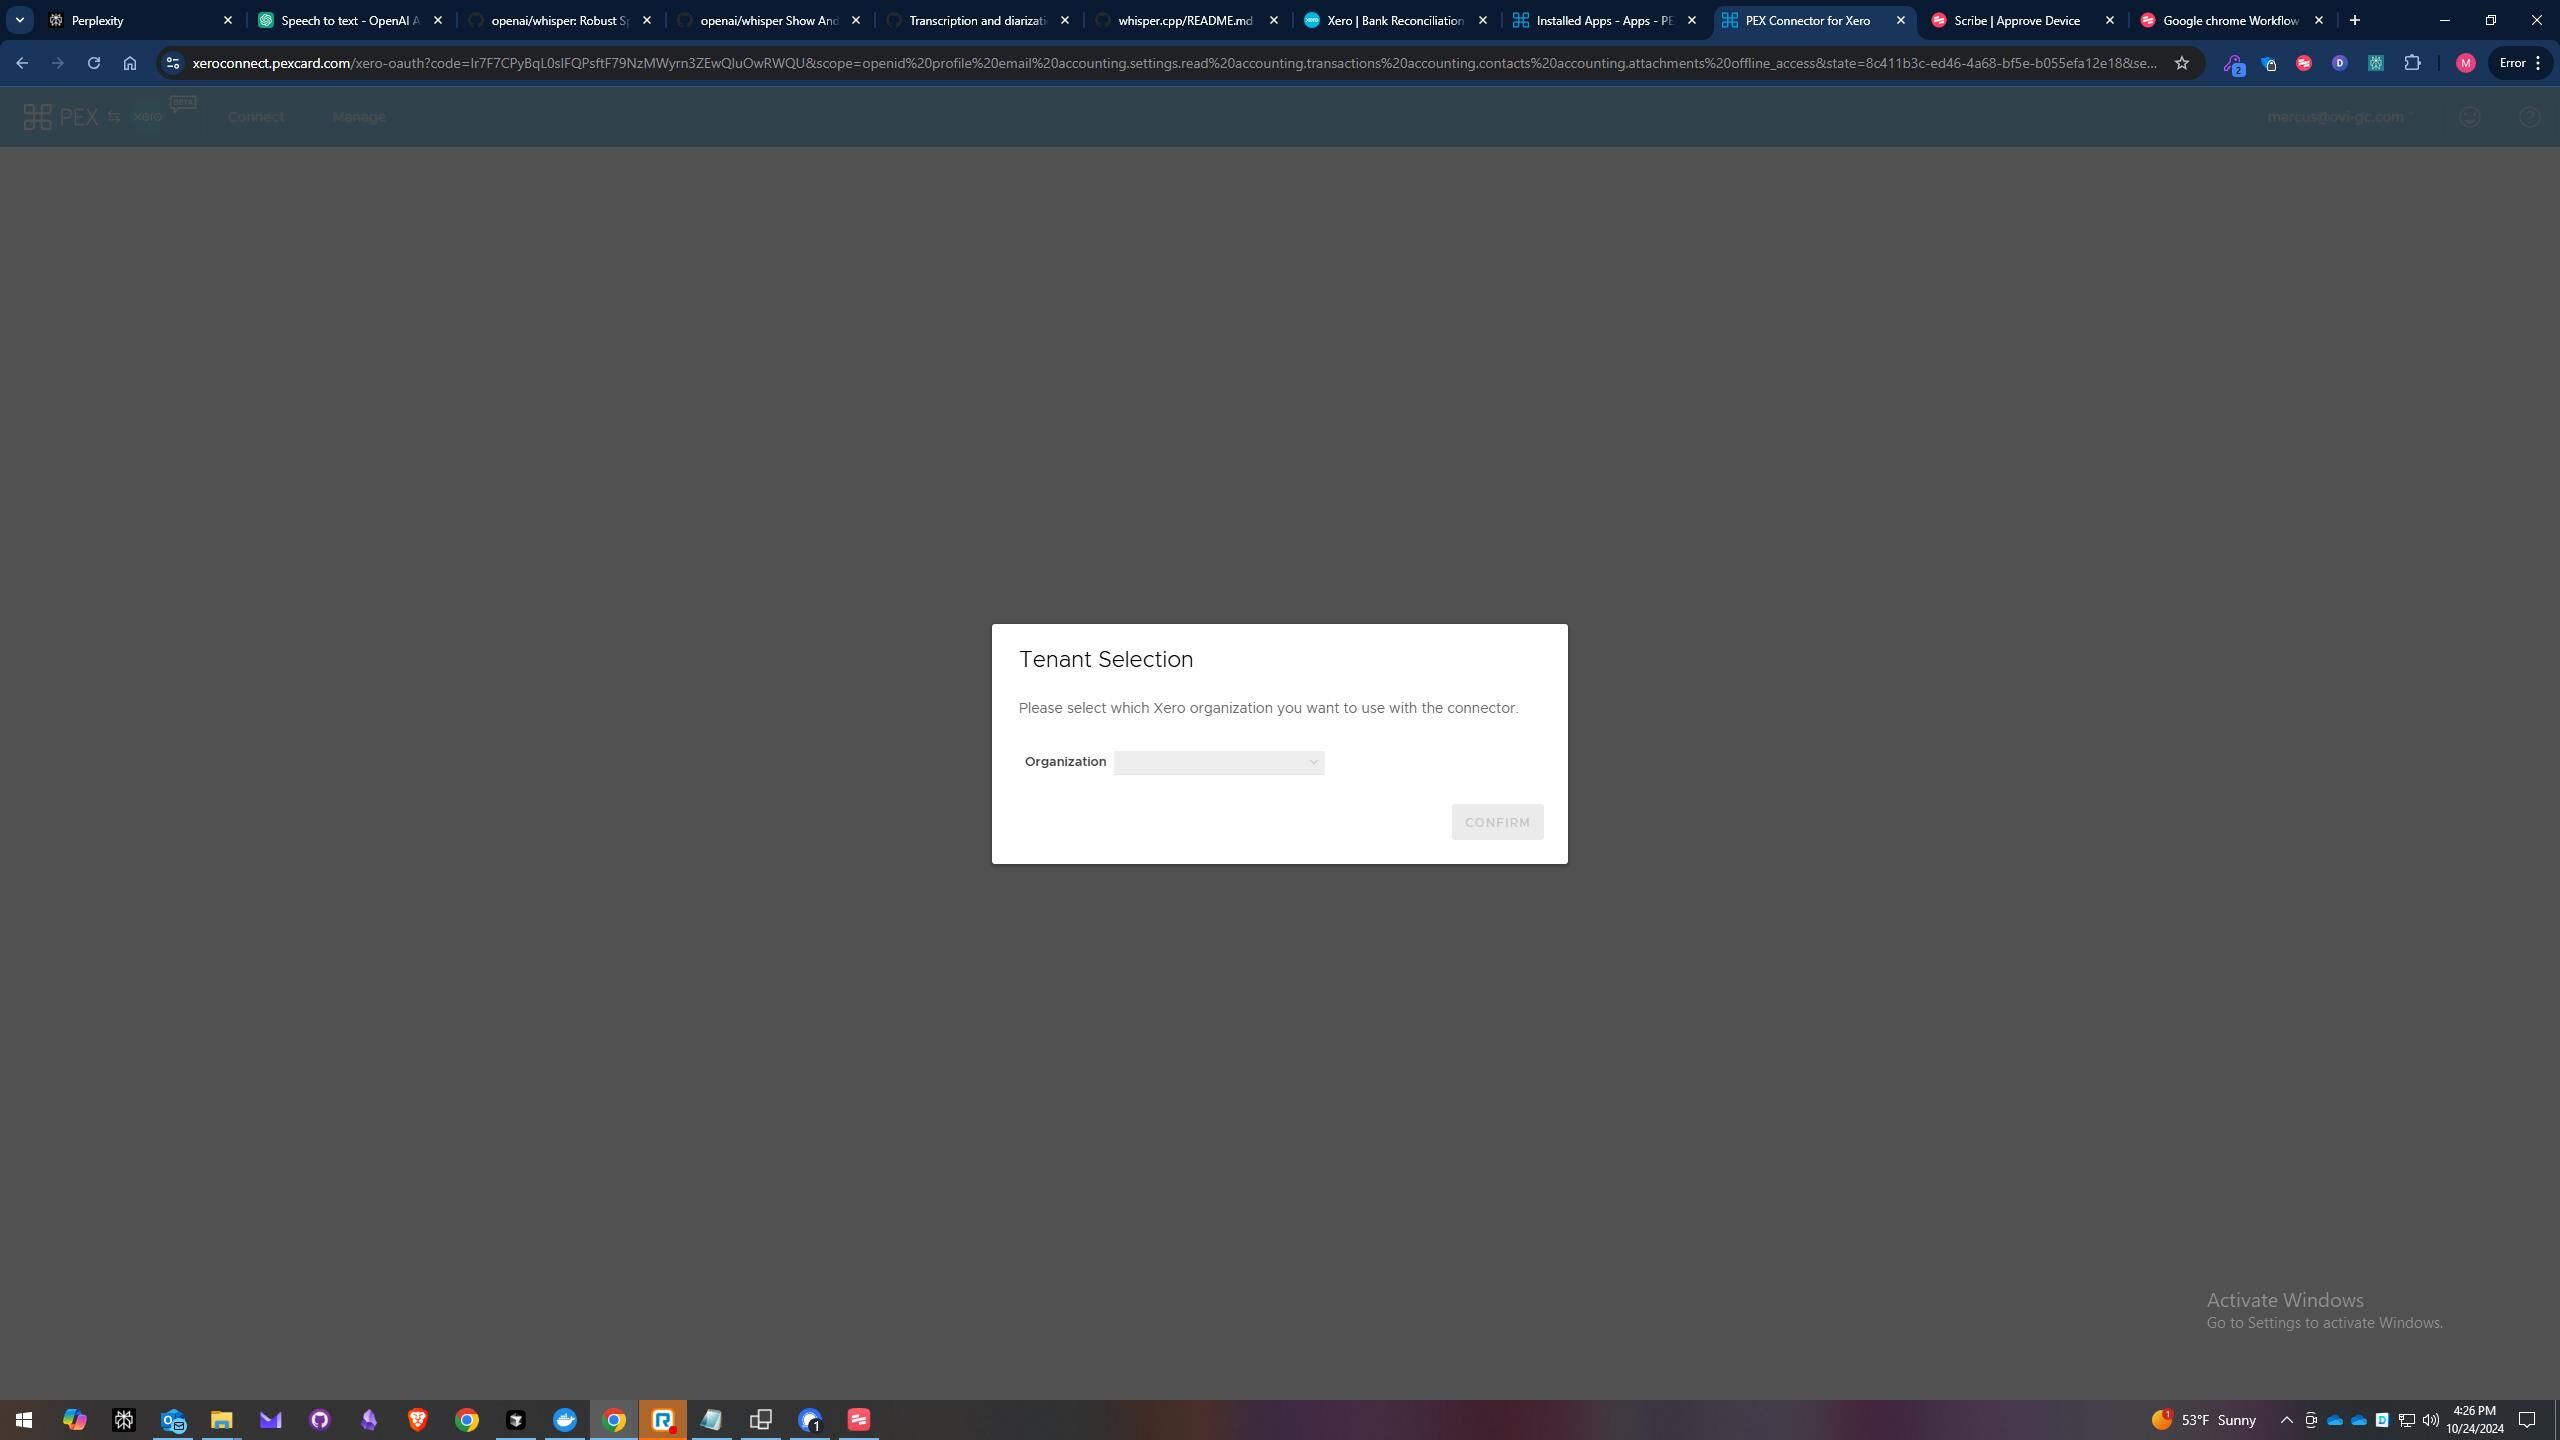This screenshot has width=2560, height=1440.
Task: Open weather widget showing 53°F Sunny
Action: click(2205, 1420)
